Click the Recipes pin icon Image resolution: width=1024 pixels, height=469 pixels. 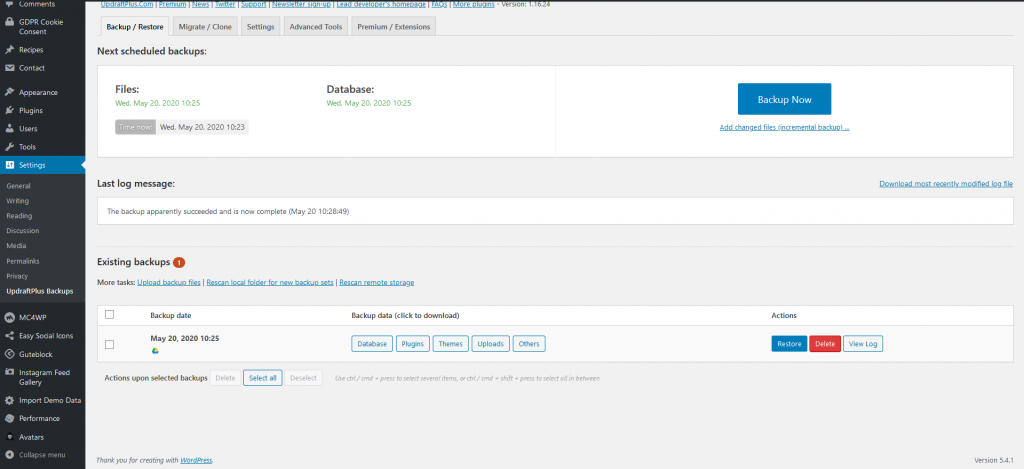tap(10, 50)
